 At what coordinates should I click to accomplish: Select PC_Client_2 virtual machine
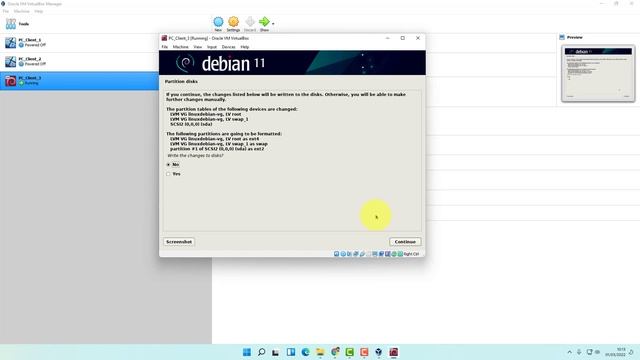point(80,62)
